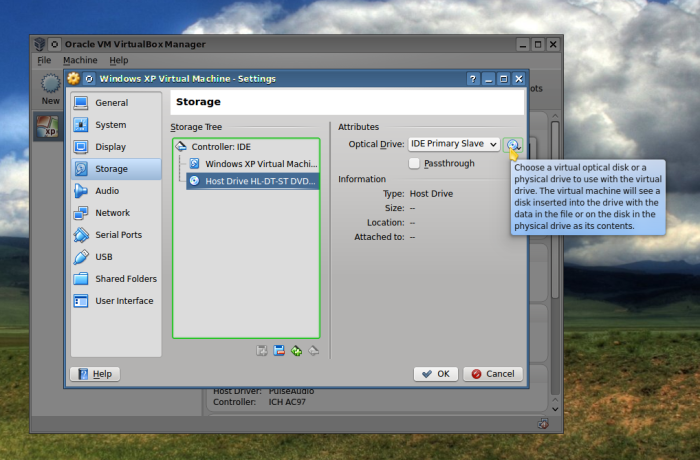Click the disabled Add Attachment icon
The width and height of the screenshot is (700, 460).
pos(262,351)
